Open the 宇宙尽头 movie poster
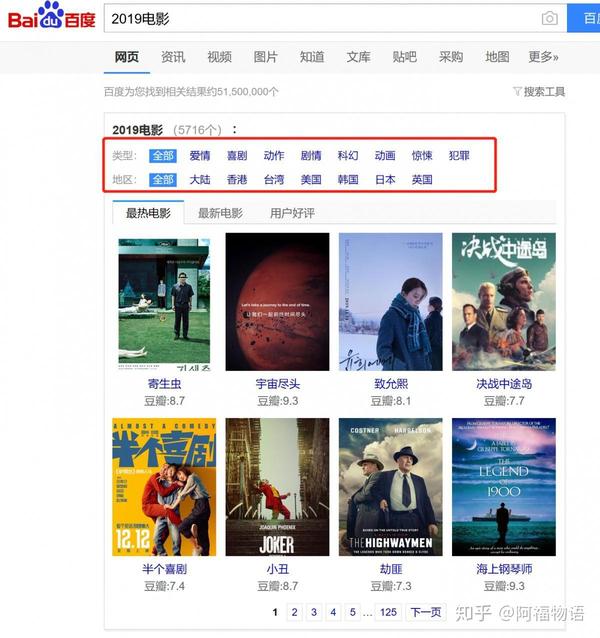The height and width of the screenshot is (638, 600). pos(277,302)
